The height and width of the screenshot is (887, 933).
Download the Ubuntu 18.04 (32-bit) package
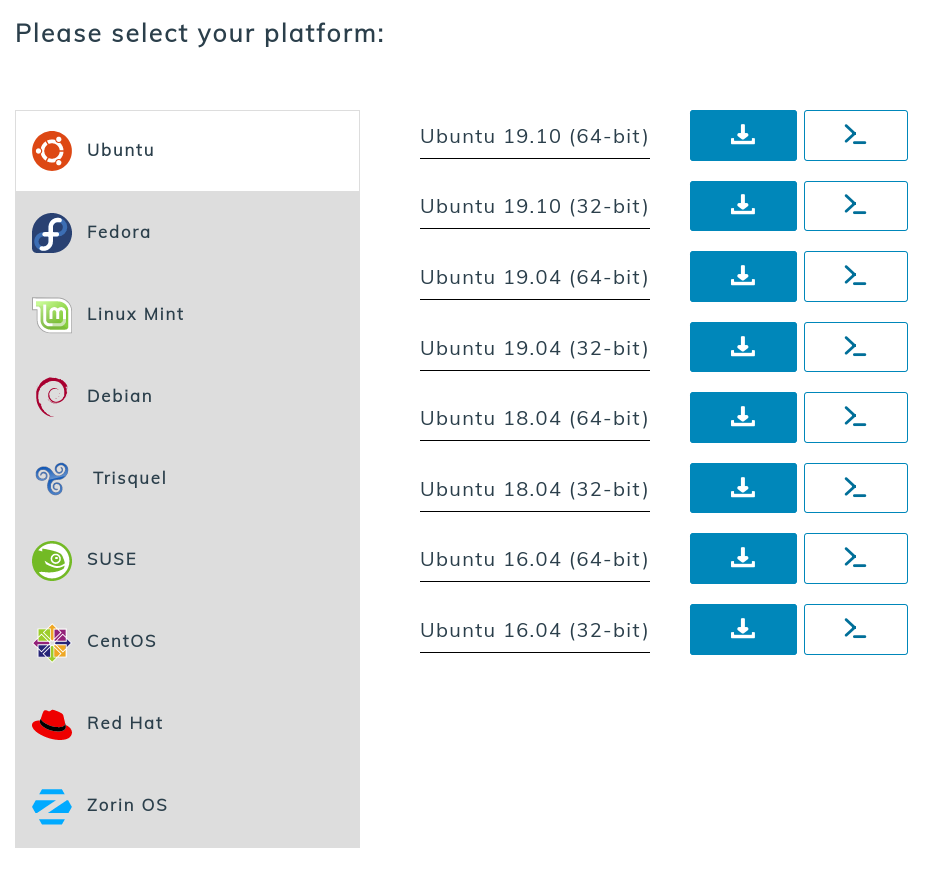743,488
